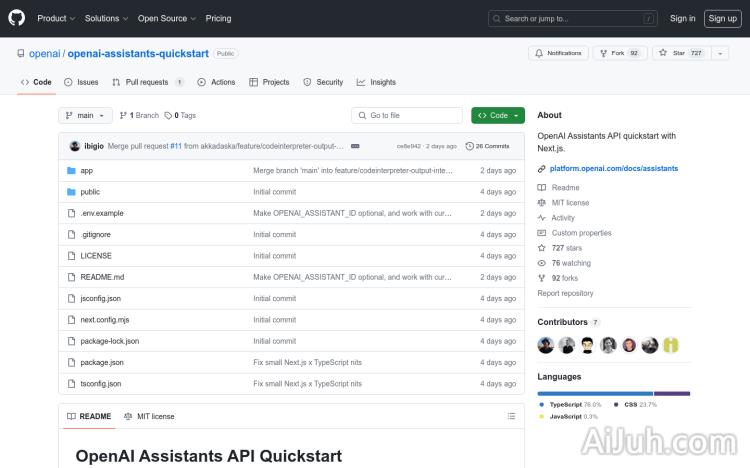Open the Contributors heading link

click(568, 322)
